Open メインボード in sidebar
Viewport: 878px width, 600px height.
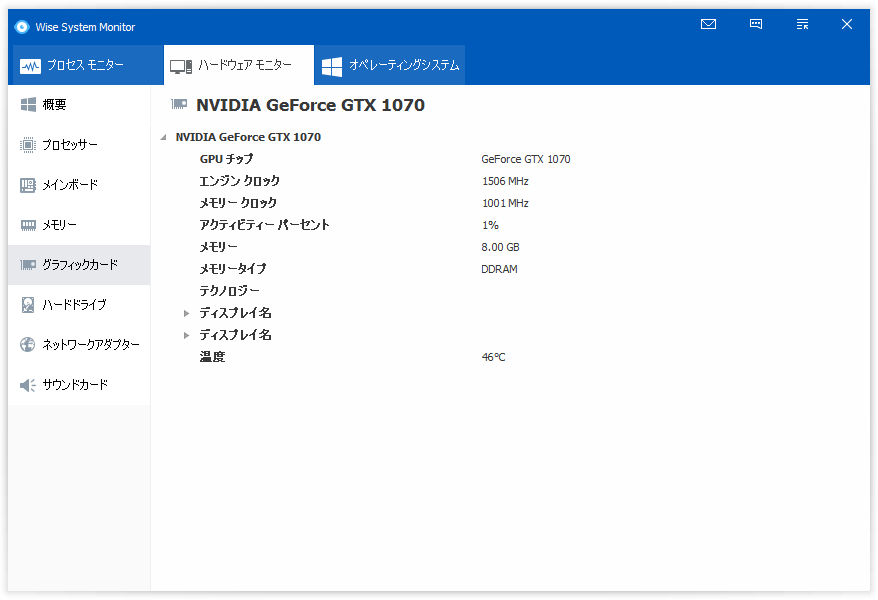coord(79,185)
